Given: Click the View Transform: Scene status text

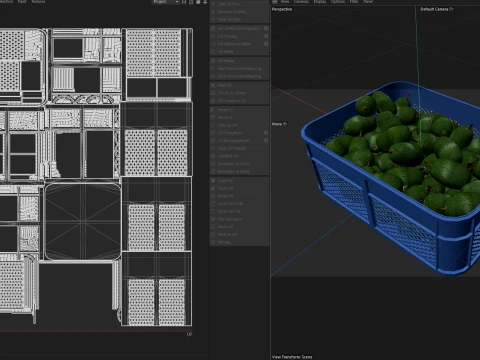Looking at the screenshot, I should (x=292, y=357).
